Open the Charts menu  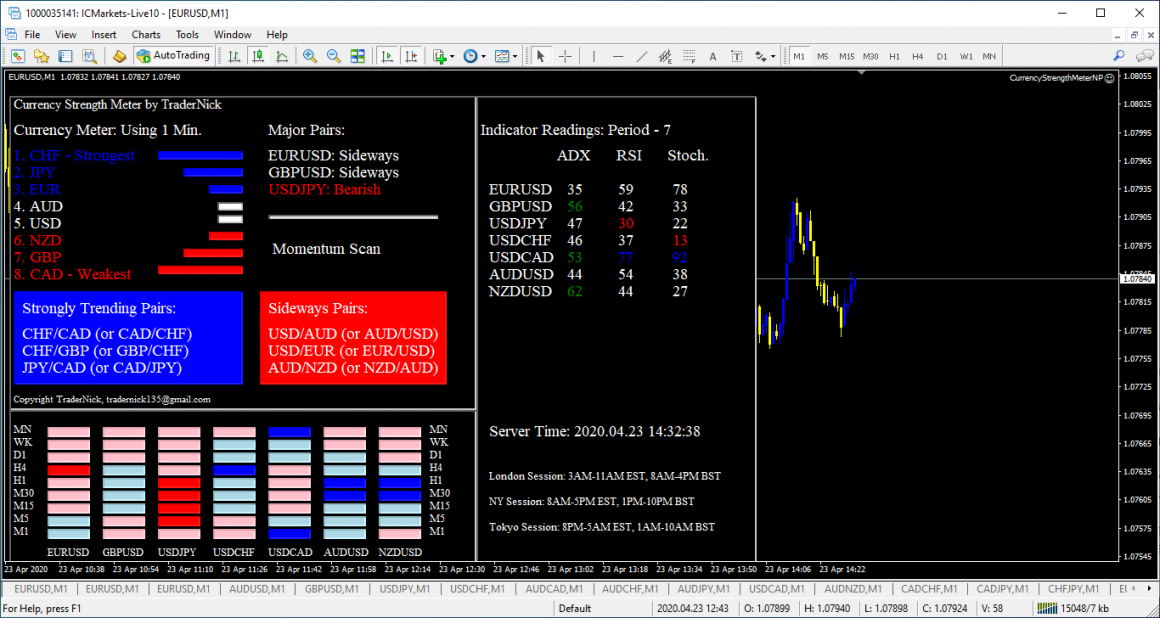pyautogui.click(x=146, y=34)
